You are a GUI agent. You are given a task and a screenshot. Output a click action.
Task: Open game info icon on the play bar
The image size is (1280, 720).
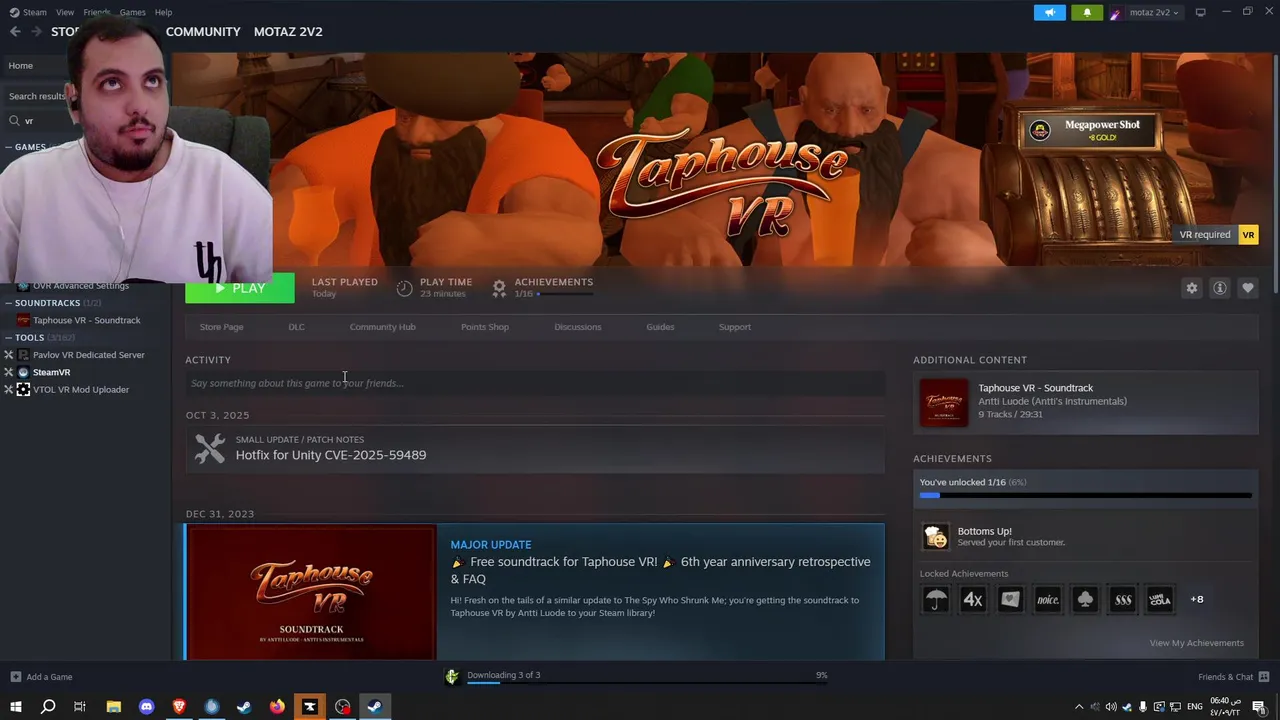click(x=1219, y=288)
